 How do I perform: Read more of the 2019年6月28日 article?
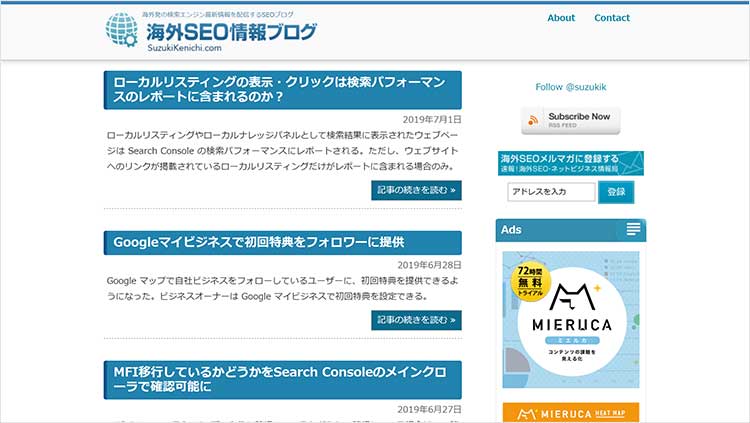pyautogui.click(x=416, y=320)
